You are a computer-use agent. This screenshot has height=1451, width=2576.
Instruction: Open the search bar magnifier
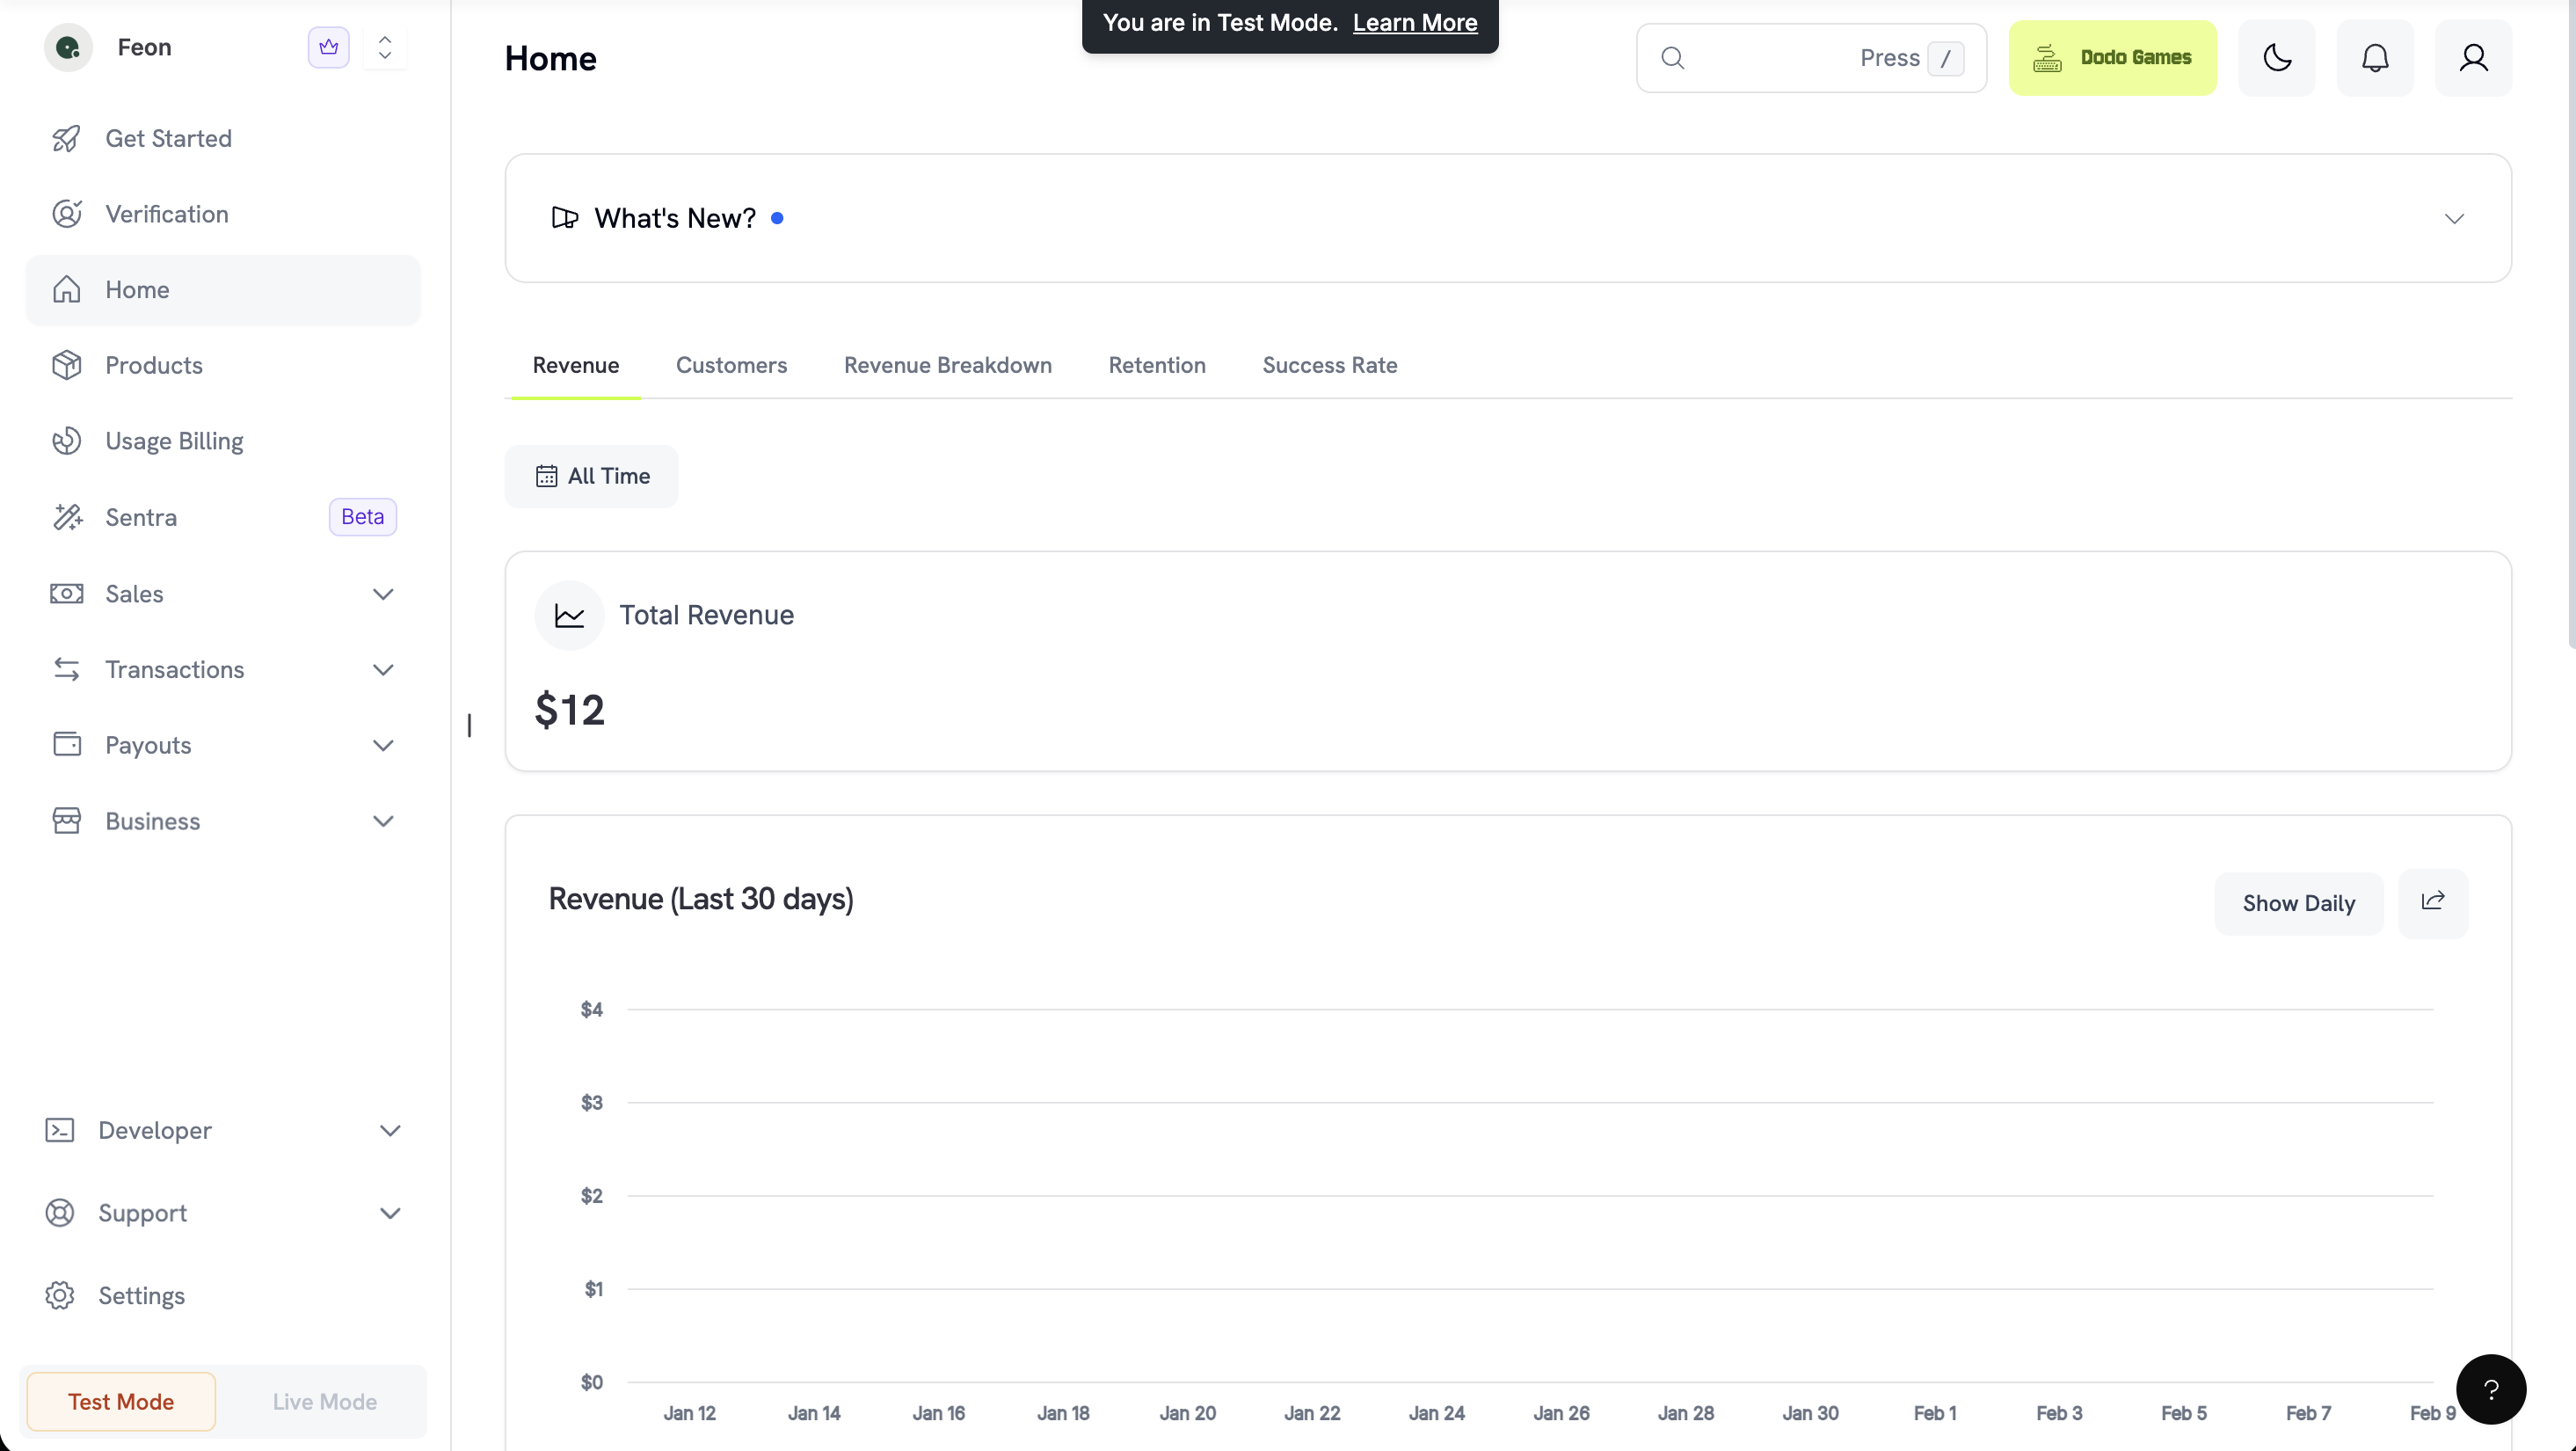pyautogui.click(x=1672, y=57)
